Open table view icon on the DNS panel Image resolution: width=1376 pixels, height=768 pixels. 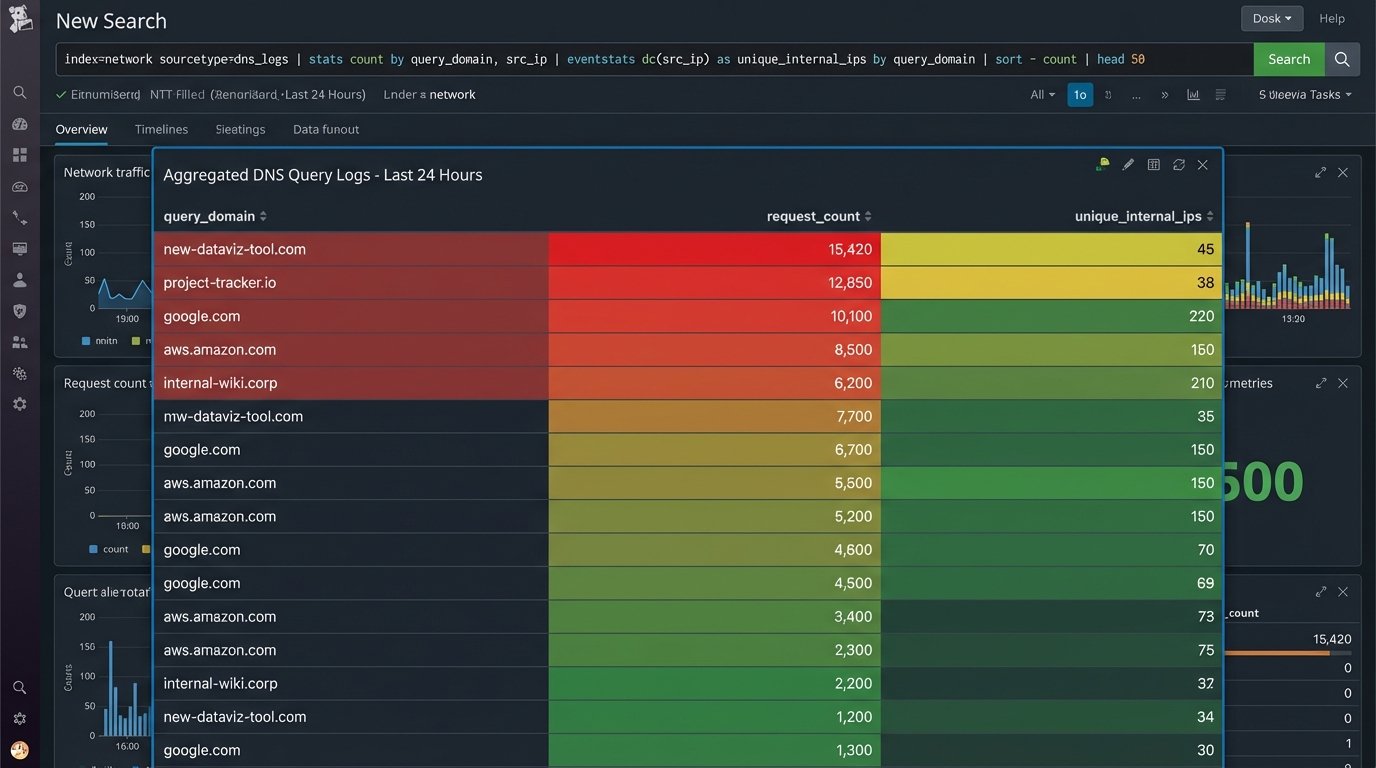point(1154,164)
